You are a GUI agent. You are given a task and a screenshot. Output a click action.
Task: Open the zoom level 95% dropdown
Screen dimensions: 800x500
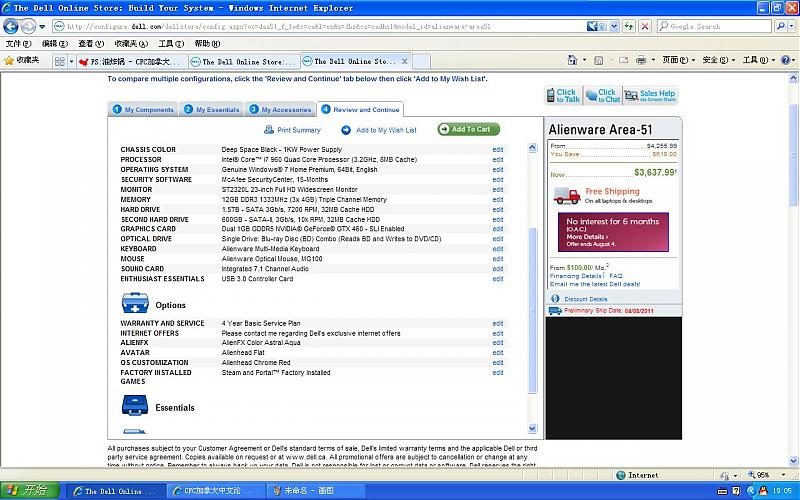(783, 475)
